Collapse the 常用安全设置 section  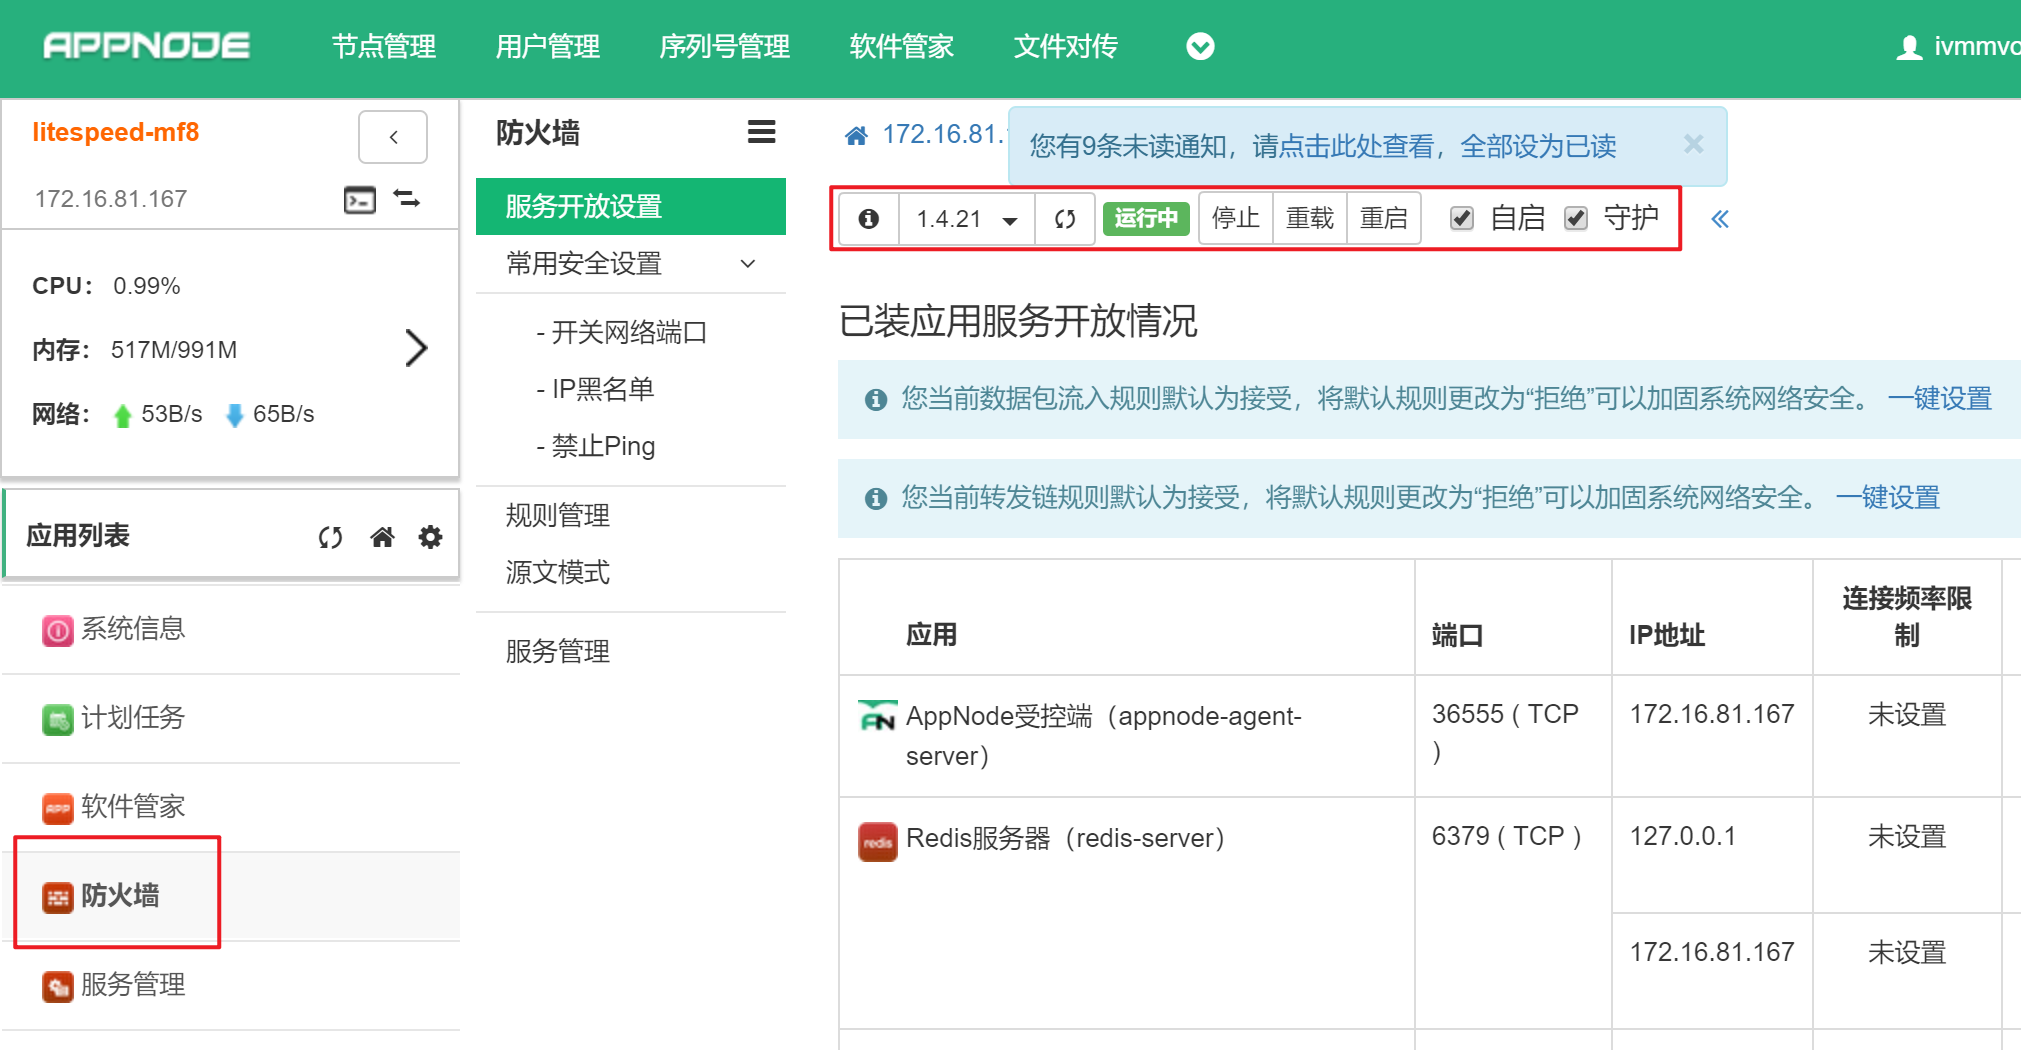coord(747,264)
